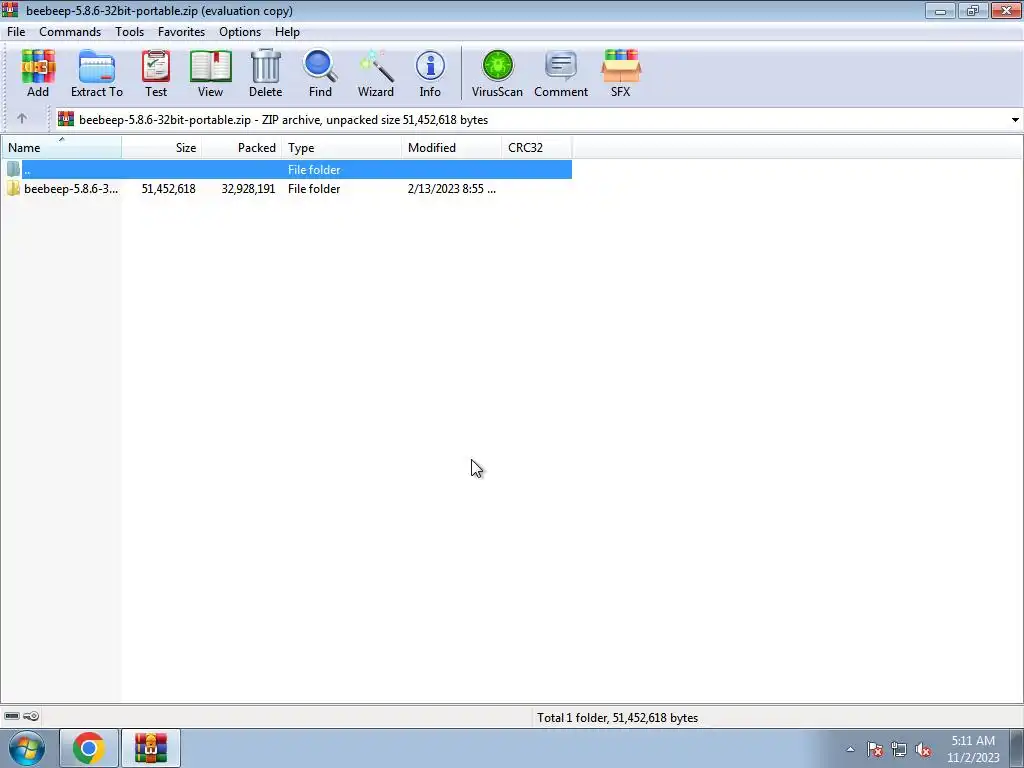Go up one level with arrow
The width and height of the screenshot is (1024, 768).
[x=22, y=119]
